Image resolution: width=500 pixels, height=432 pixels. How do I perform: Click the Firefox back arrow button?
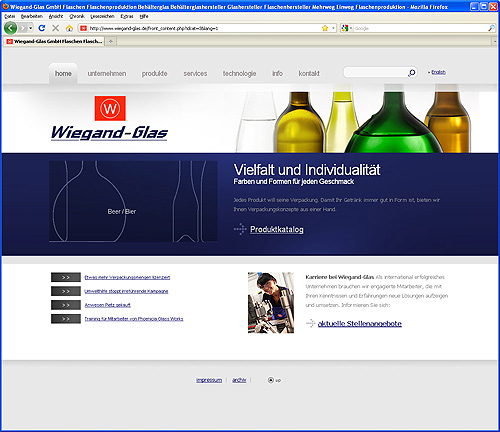pyautogui.click(x=10, y=28)
